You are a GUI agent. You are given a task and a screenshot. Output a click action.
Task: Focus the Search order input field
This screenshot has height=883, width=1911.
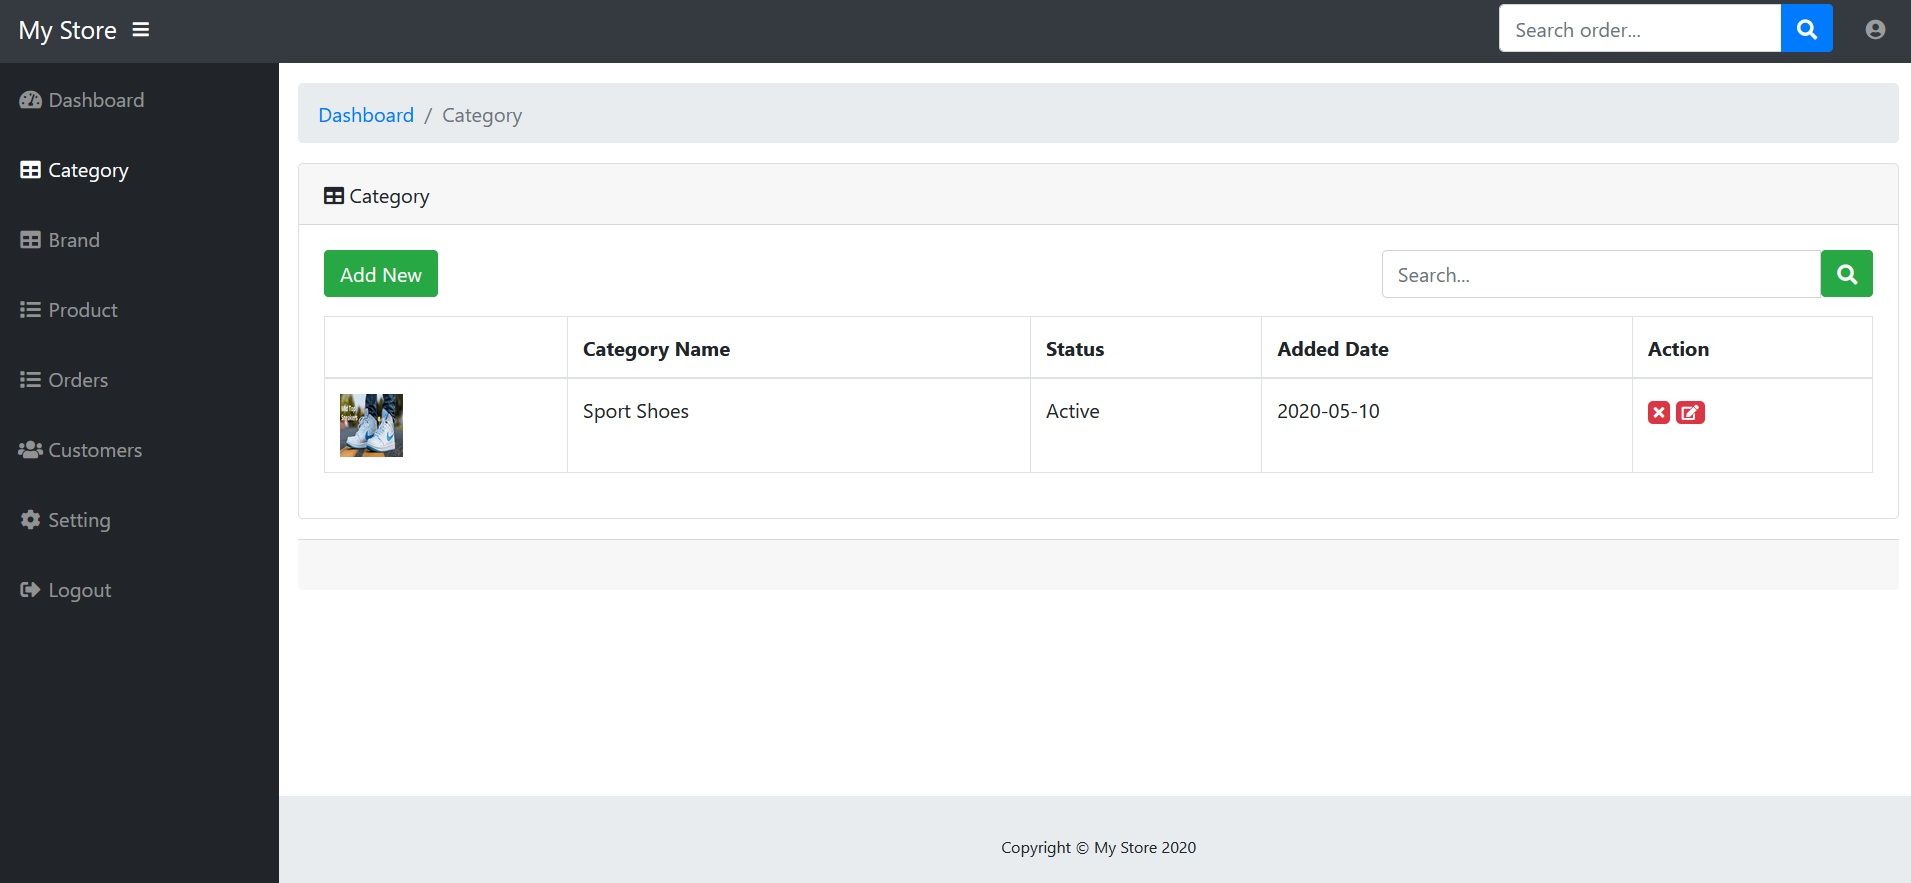[1639, 29]
